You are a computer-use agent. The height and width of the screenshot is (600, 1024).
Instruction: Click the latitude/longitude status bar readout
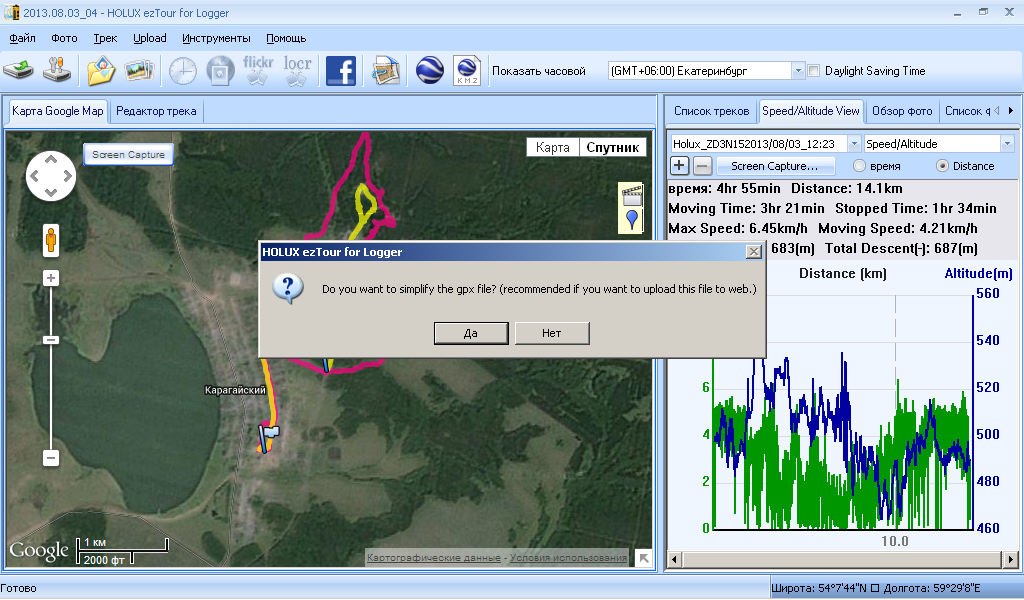[876, 588]
